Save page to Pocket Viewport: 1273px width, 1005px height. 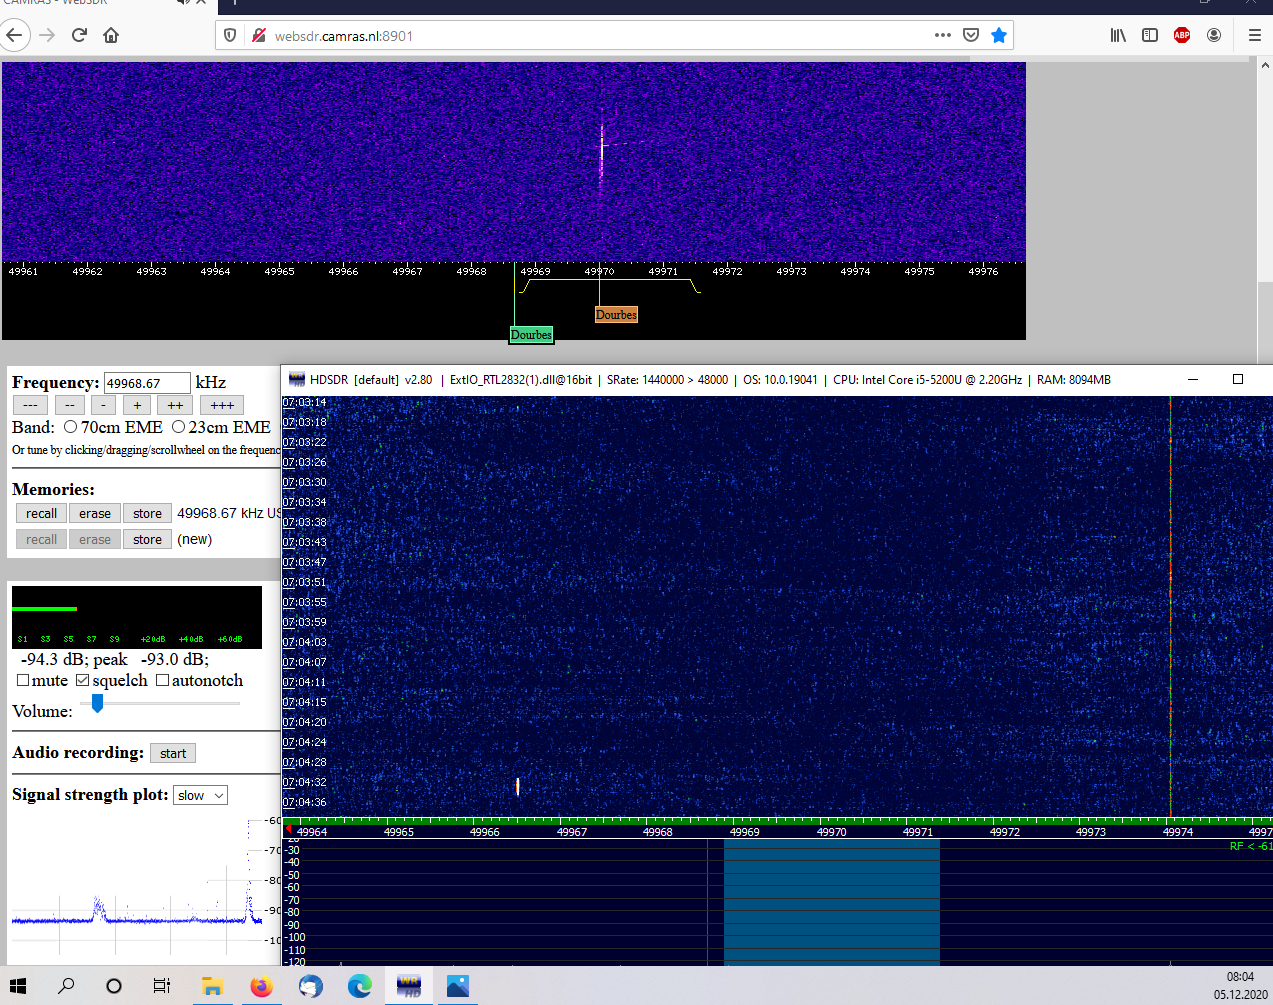(970, 35)
